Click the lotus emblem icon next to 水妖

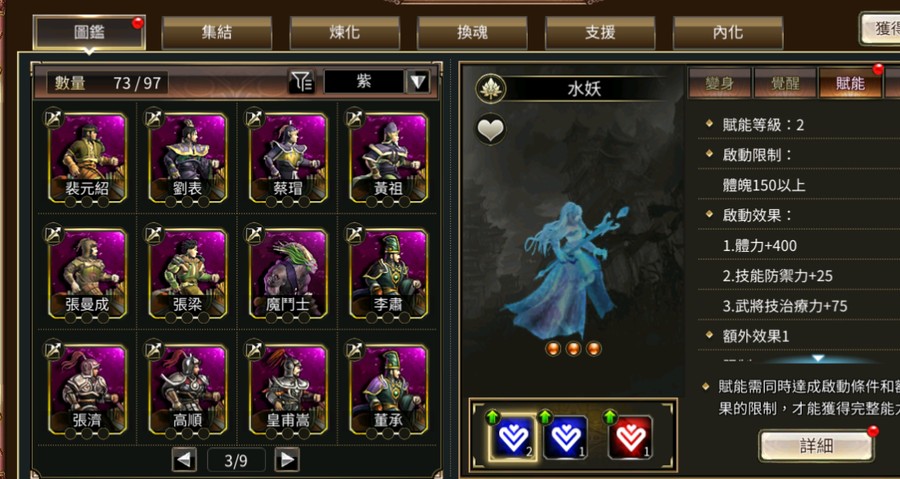tap(490, 89)
